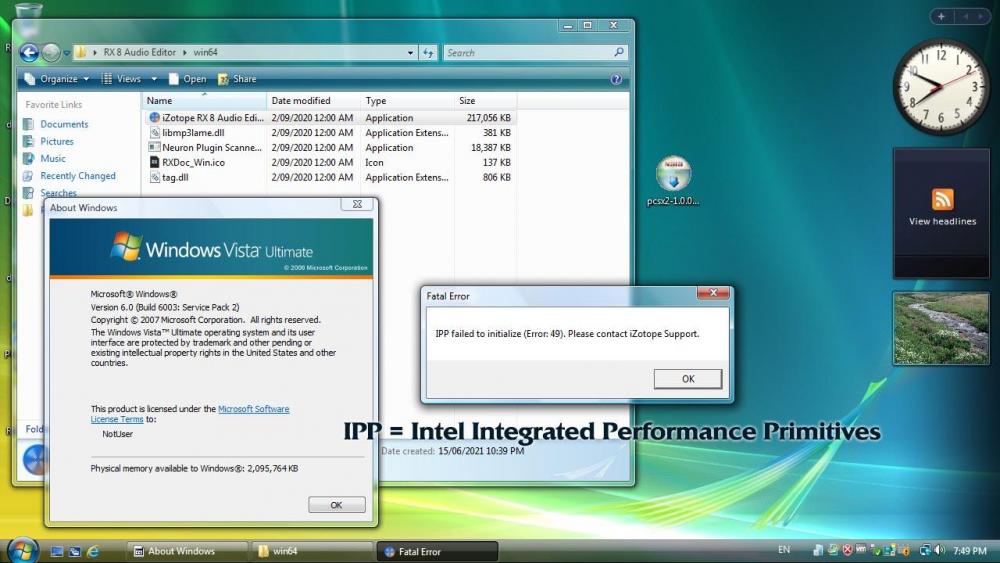The height and width of the screenshot is (563, 1000).
Task: Click the sidebar add gadget plus button
Action: click(x=941, y=17)
